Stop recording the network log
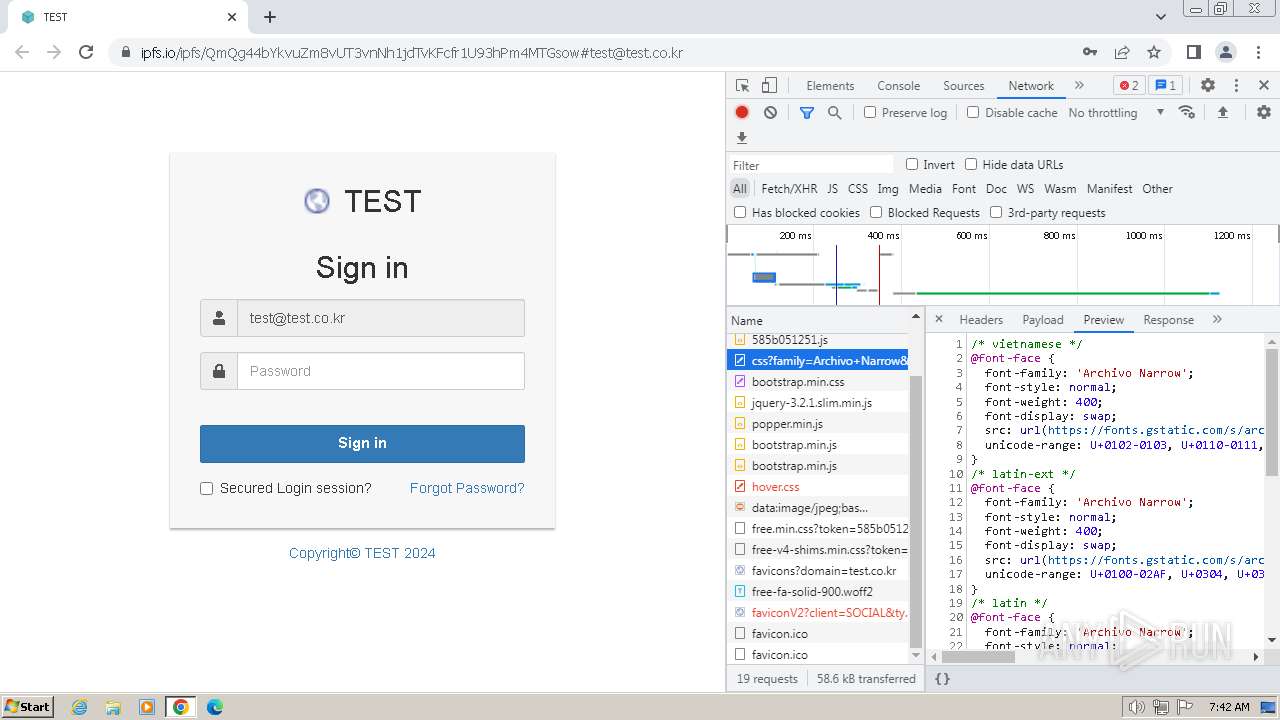This screenshot has width=1280, height=720. [x=742, y=113]
